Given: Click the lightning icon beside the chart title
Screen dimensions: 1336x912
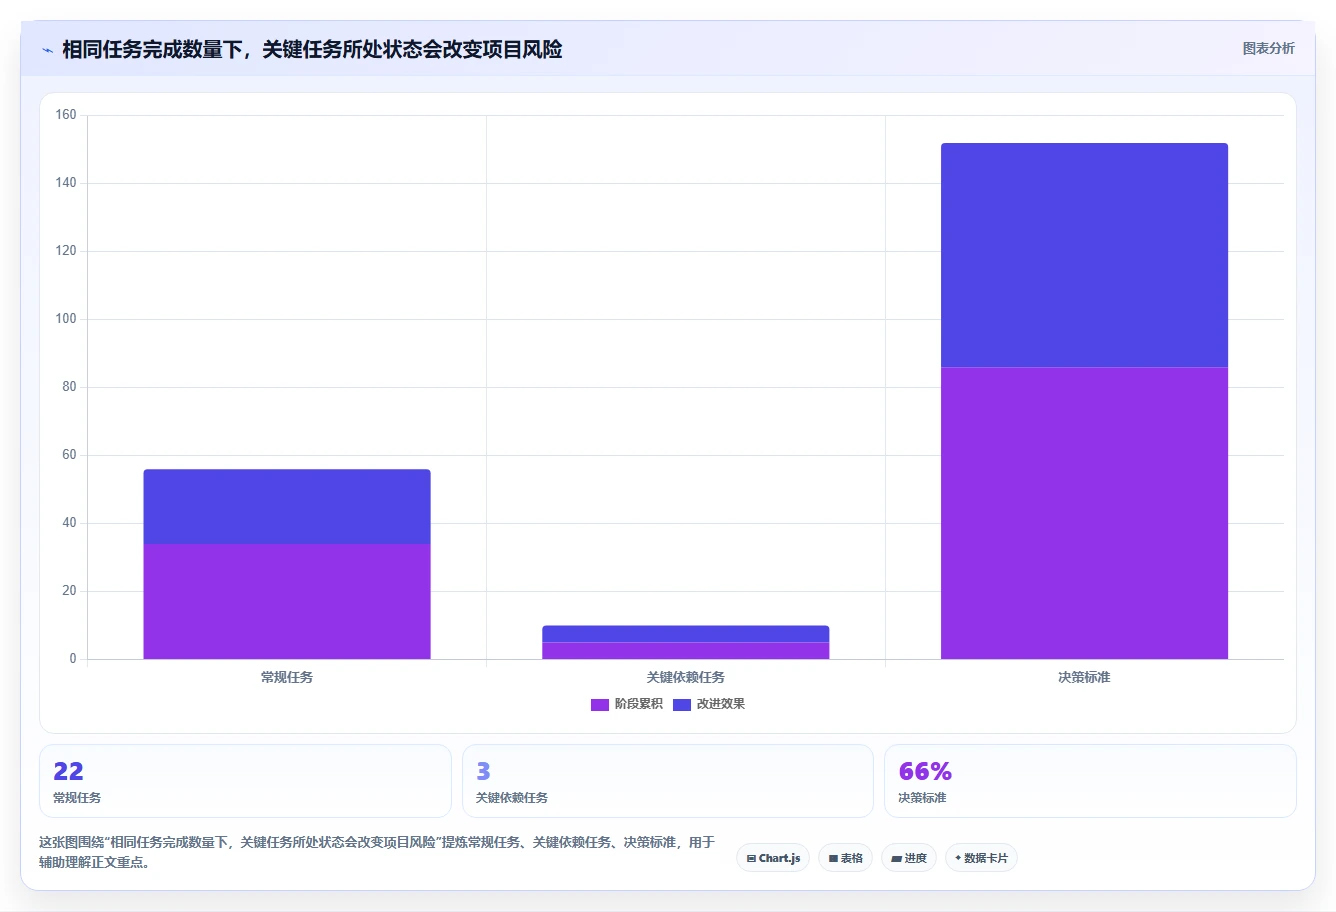Looking at the screenshot, I should (47, 50).
